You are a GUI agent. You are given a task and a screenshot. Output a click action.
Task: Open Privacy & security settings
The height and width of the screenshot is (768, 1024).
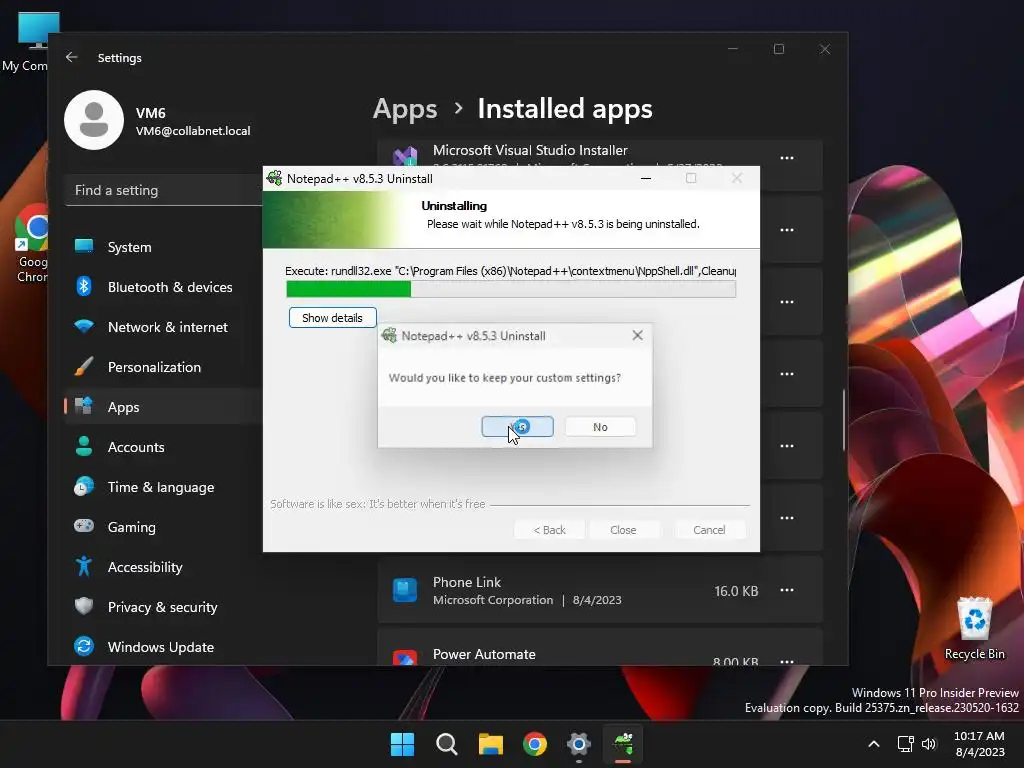pyautogui.click(x=163, y=607)
